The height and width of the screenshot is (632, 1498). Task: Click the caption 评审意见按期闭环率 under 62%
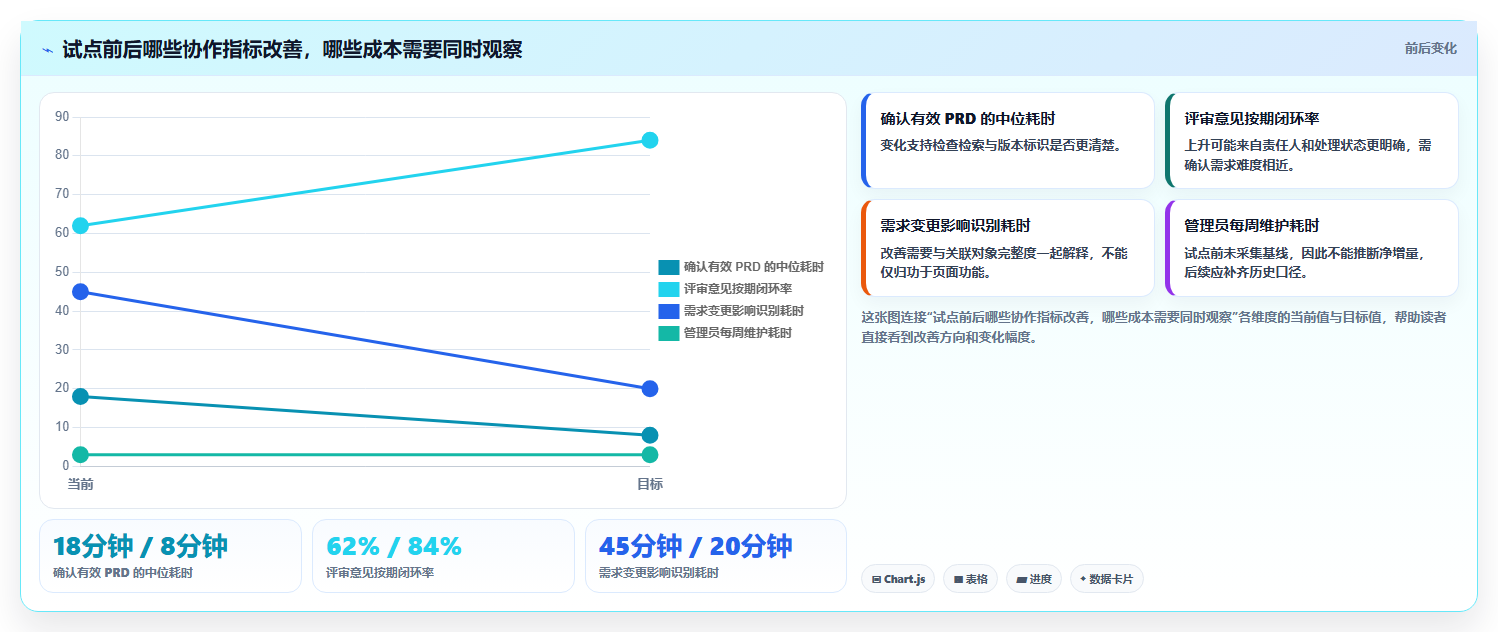tap(380, 573)
